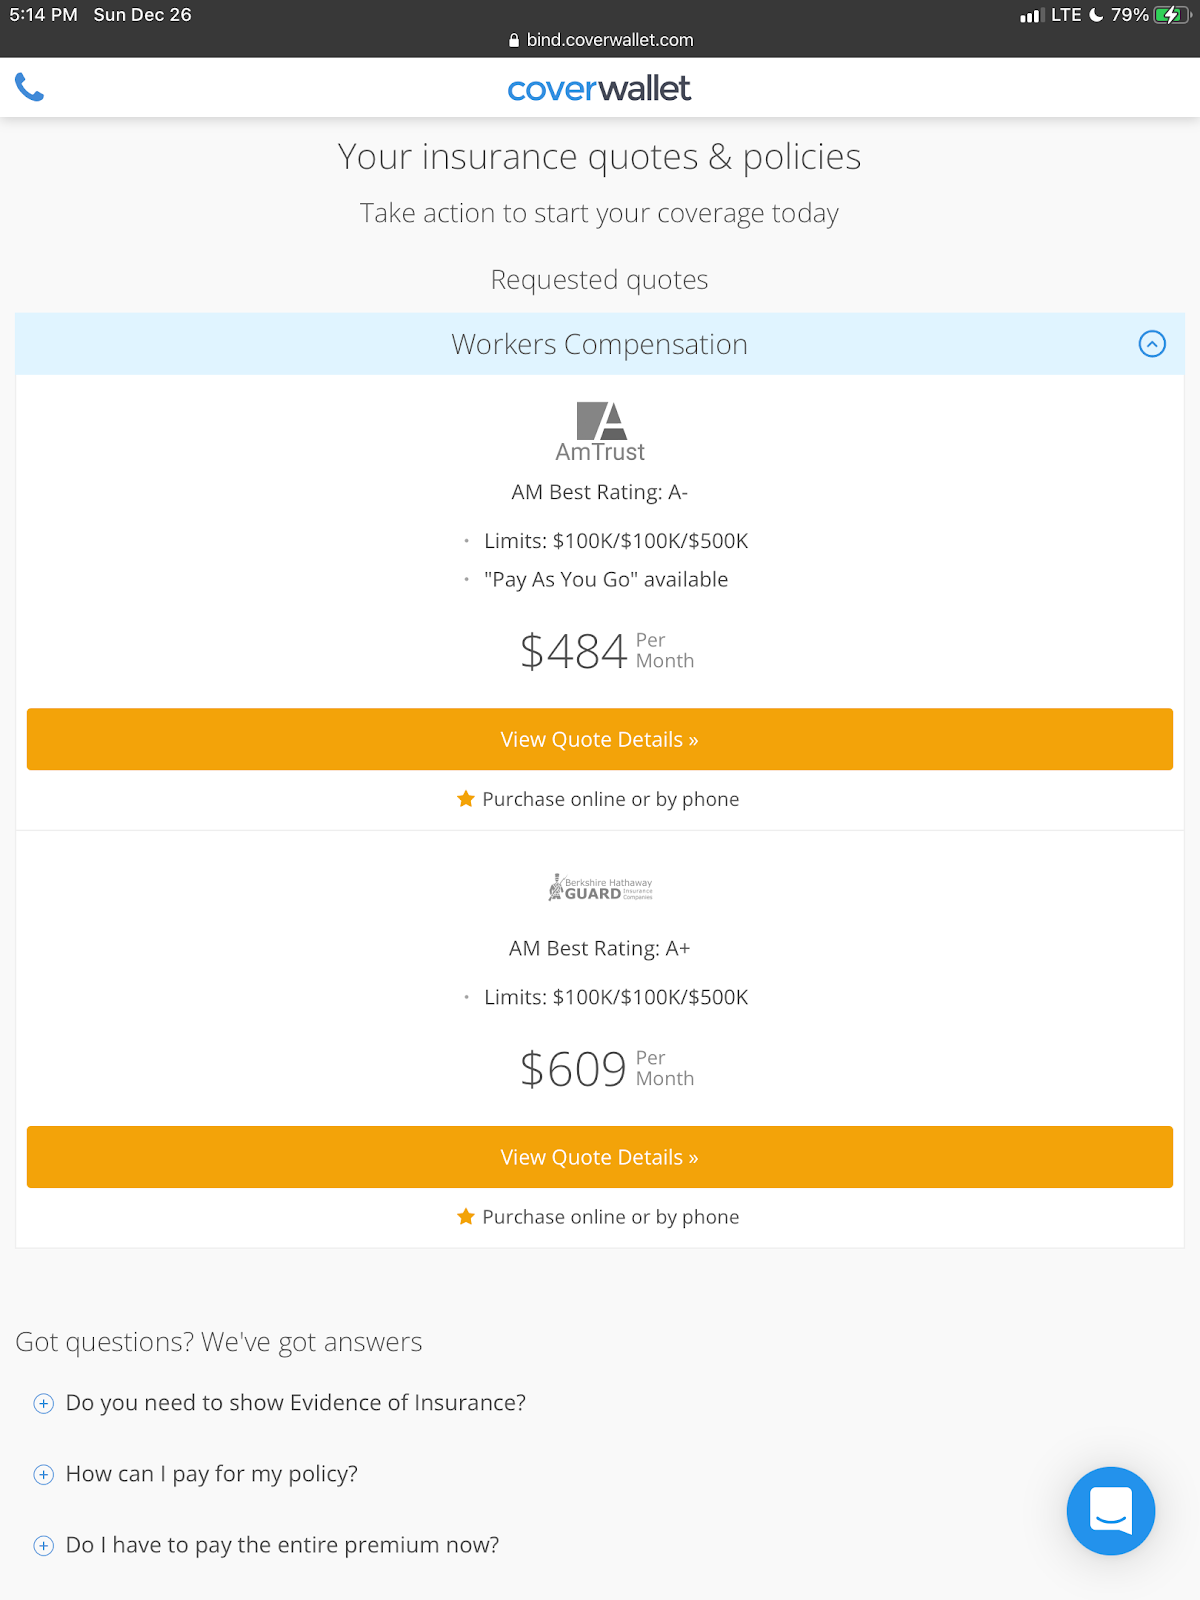The width and height of the screenshot is (1200, 1600).
Task: Click the AmTrust logo
Action: (600, 432)
